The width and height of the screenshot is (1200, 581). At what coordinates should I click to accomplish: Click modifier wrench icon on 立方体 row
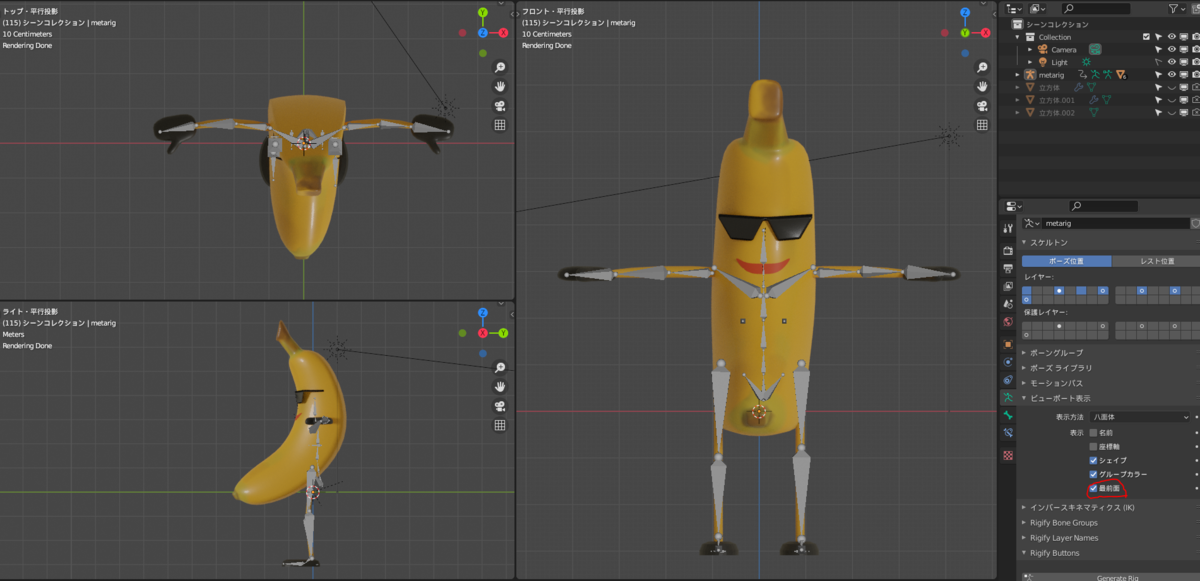pyautogui.click(x=1080, y=87)
